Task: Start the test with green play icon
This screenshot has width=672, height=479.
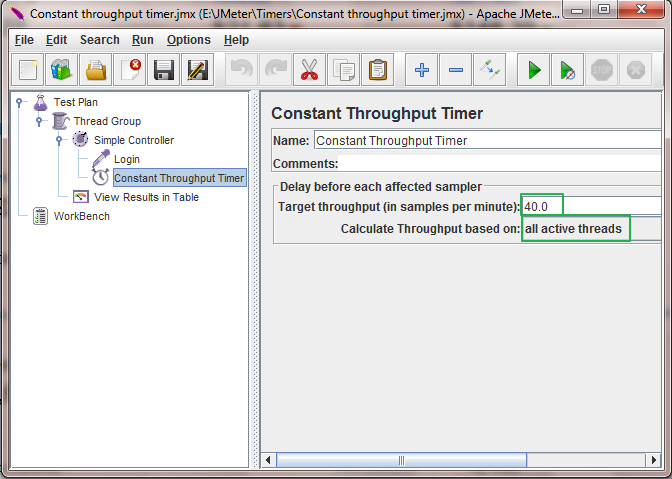Action: pos(534,69)
